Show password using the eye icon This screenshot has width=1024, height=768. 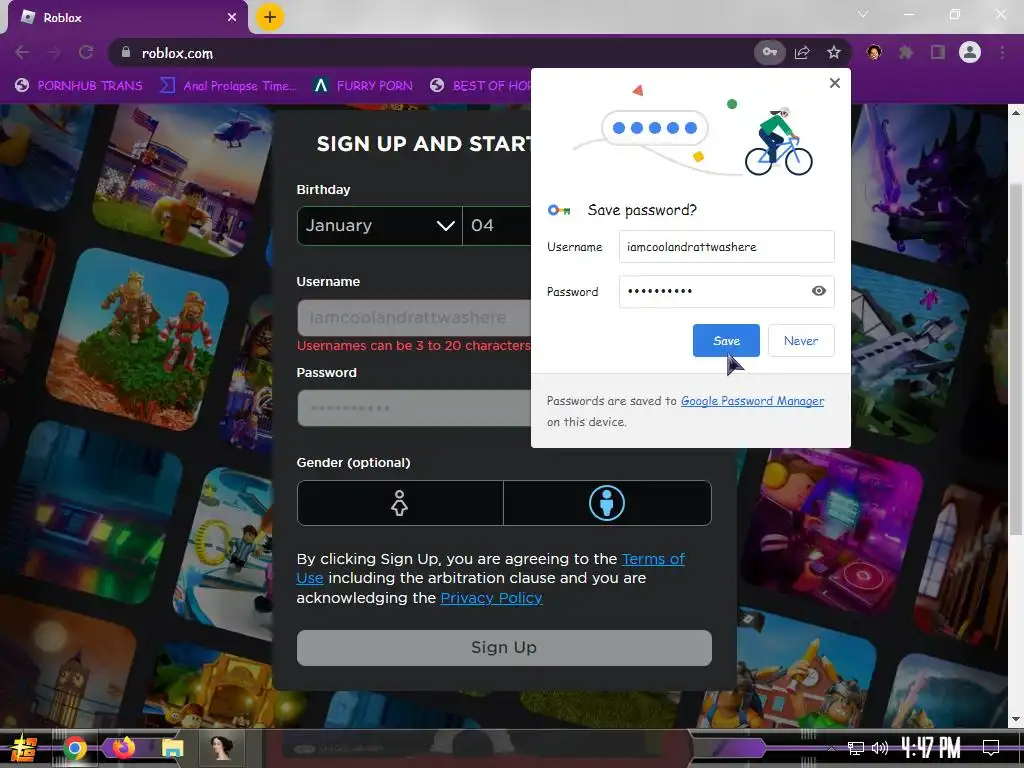point(819,291)
